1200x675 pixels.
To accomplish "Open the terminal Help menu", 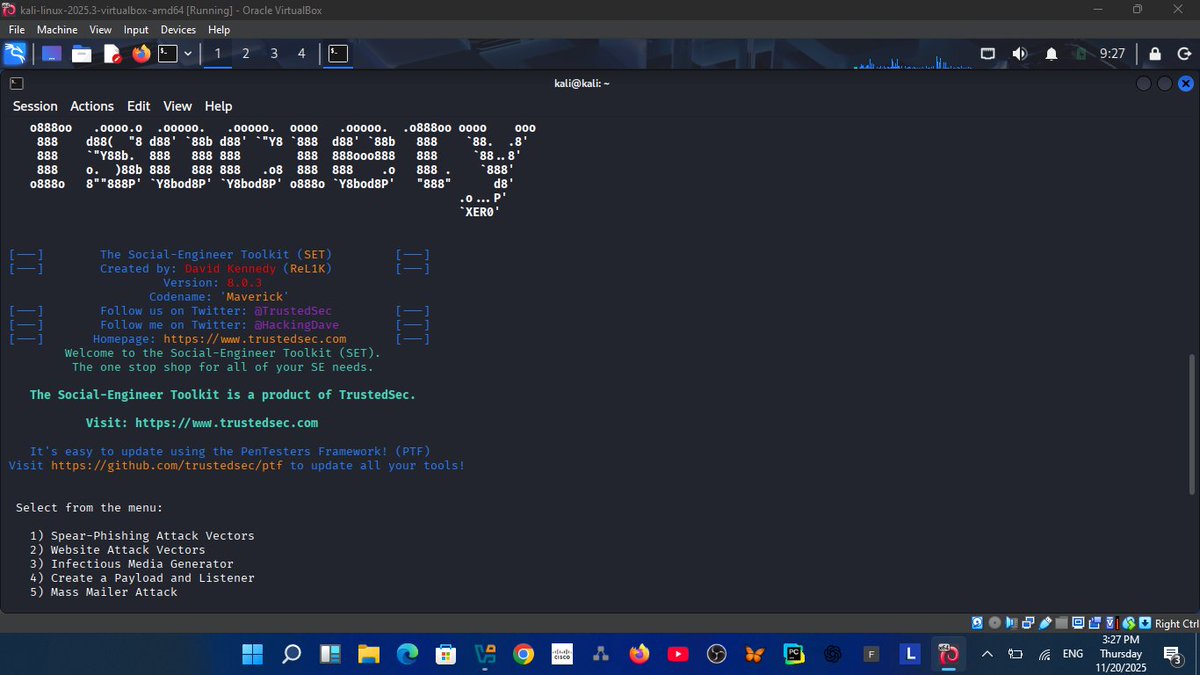I will pyautogui.click(x=218, y=106).
